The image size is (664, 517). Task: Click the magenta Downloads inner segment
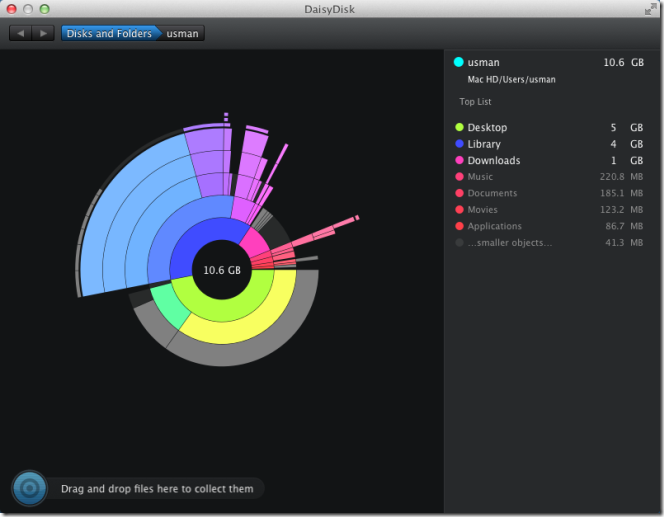click(x=255, y=243)
